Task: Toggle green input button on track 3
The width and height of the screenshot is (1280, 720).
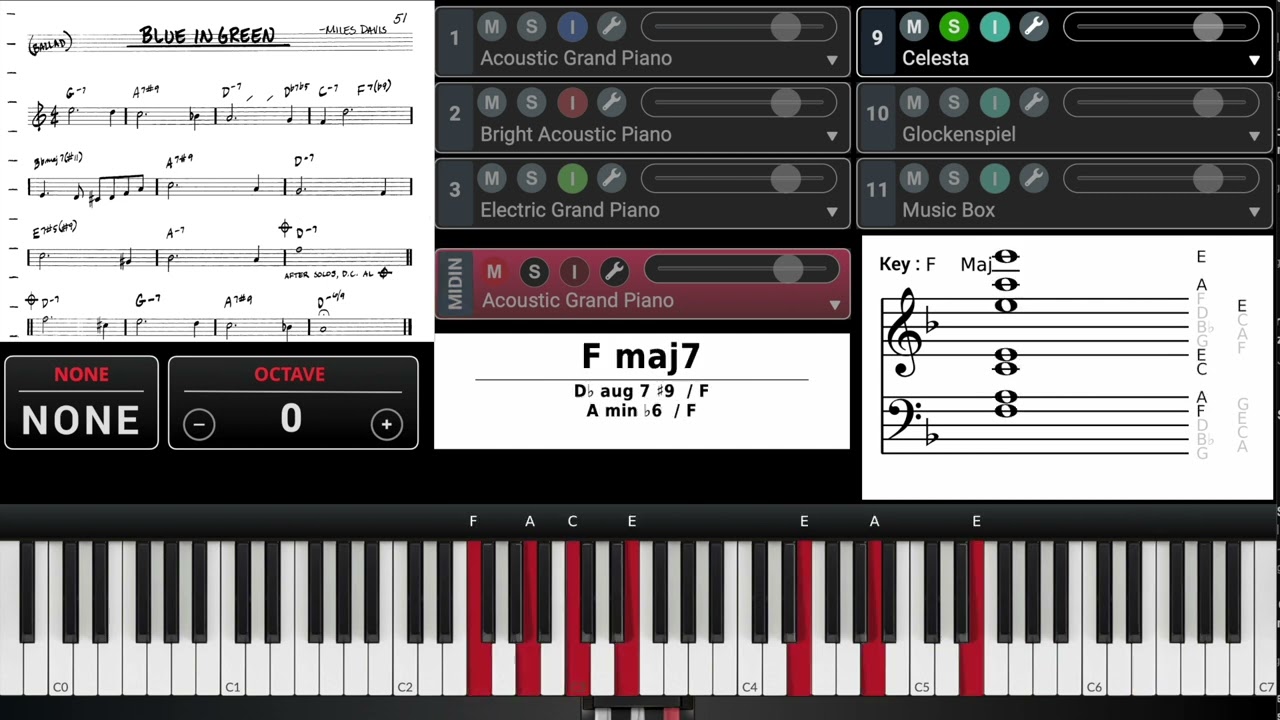Action: coord(571,178)
